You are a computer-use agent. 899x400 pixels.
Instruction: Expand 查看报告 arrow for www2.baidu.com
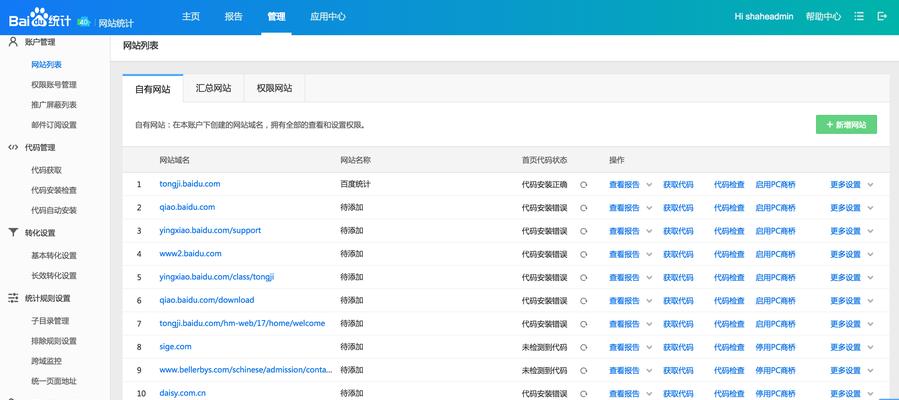click(x=649, y=254)
